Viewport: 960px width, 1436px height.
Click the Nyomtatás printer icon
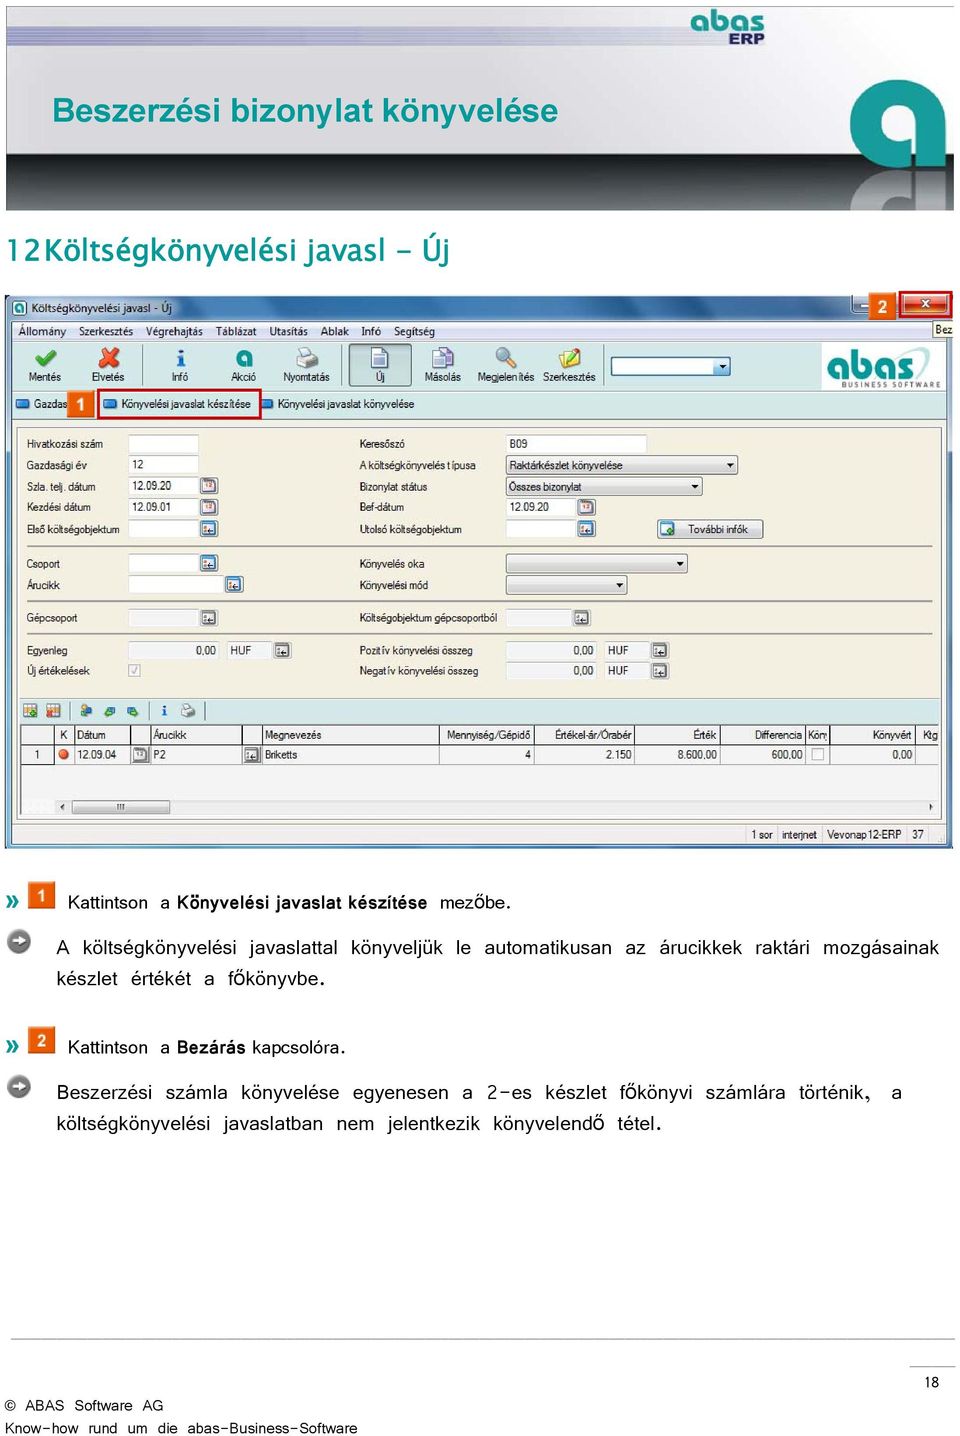pyautogui.click(x=306, y=357)
